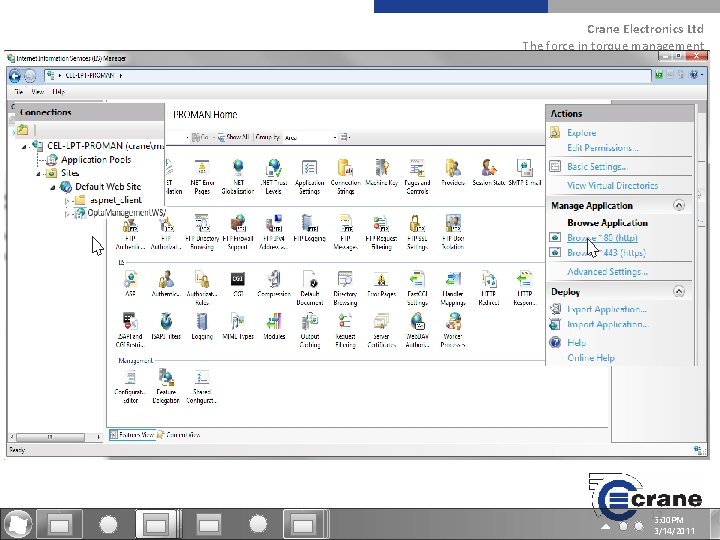The height and width of the screenshot is (540, 720).
Task: Open the View menu
Action: [38, 92]
